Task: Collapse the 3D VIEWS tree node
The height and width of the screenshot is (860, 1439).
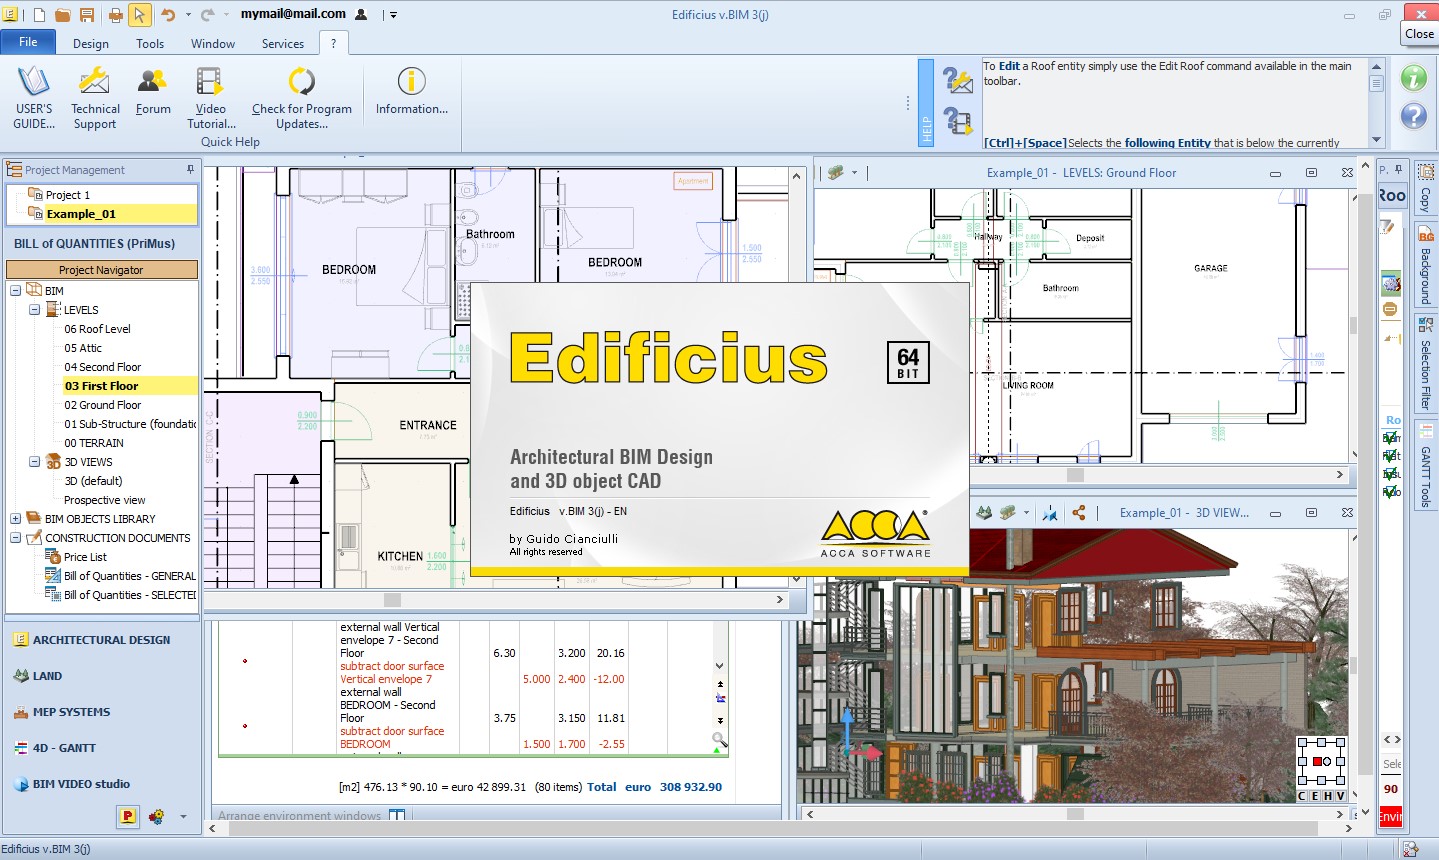Action: (x=35, y=462)
